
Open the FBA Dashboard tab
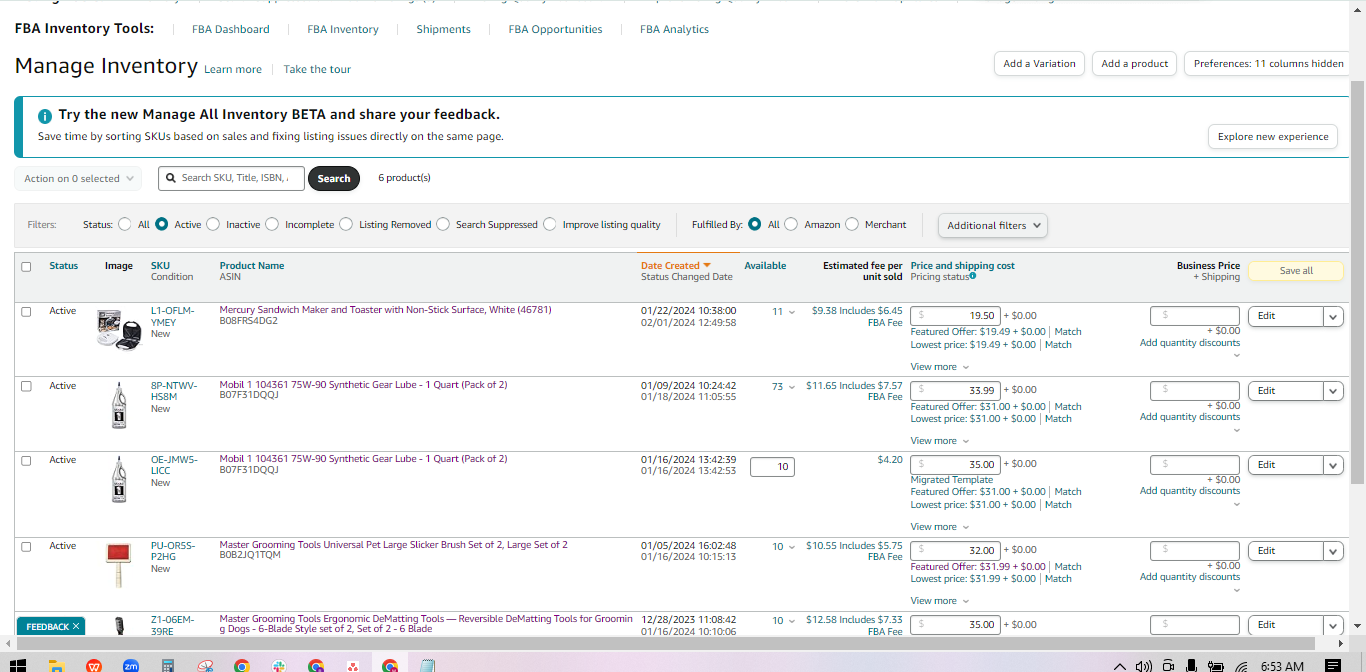tap(231, 29)
